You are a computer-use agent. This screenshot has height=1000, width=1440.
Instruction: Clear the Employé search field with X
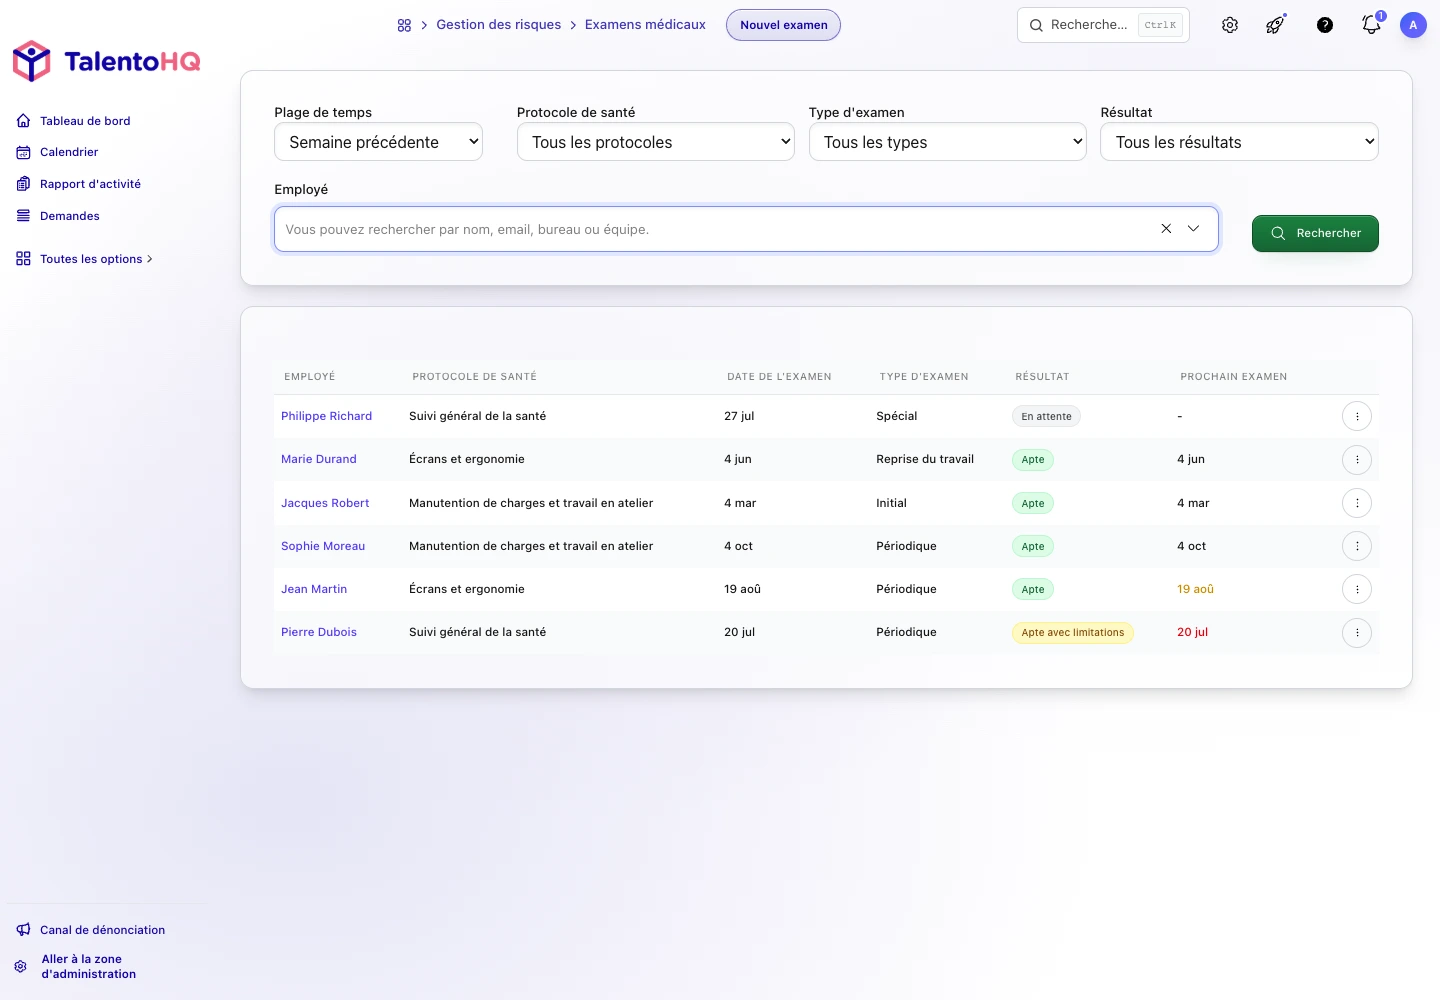coord(1166,229)
